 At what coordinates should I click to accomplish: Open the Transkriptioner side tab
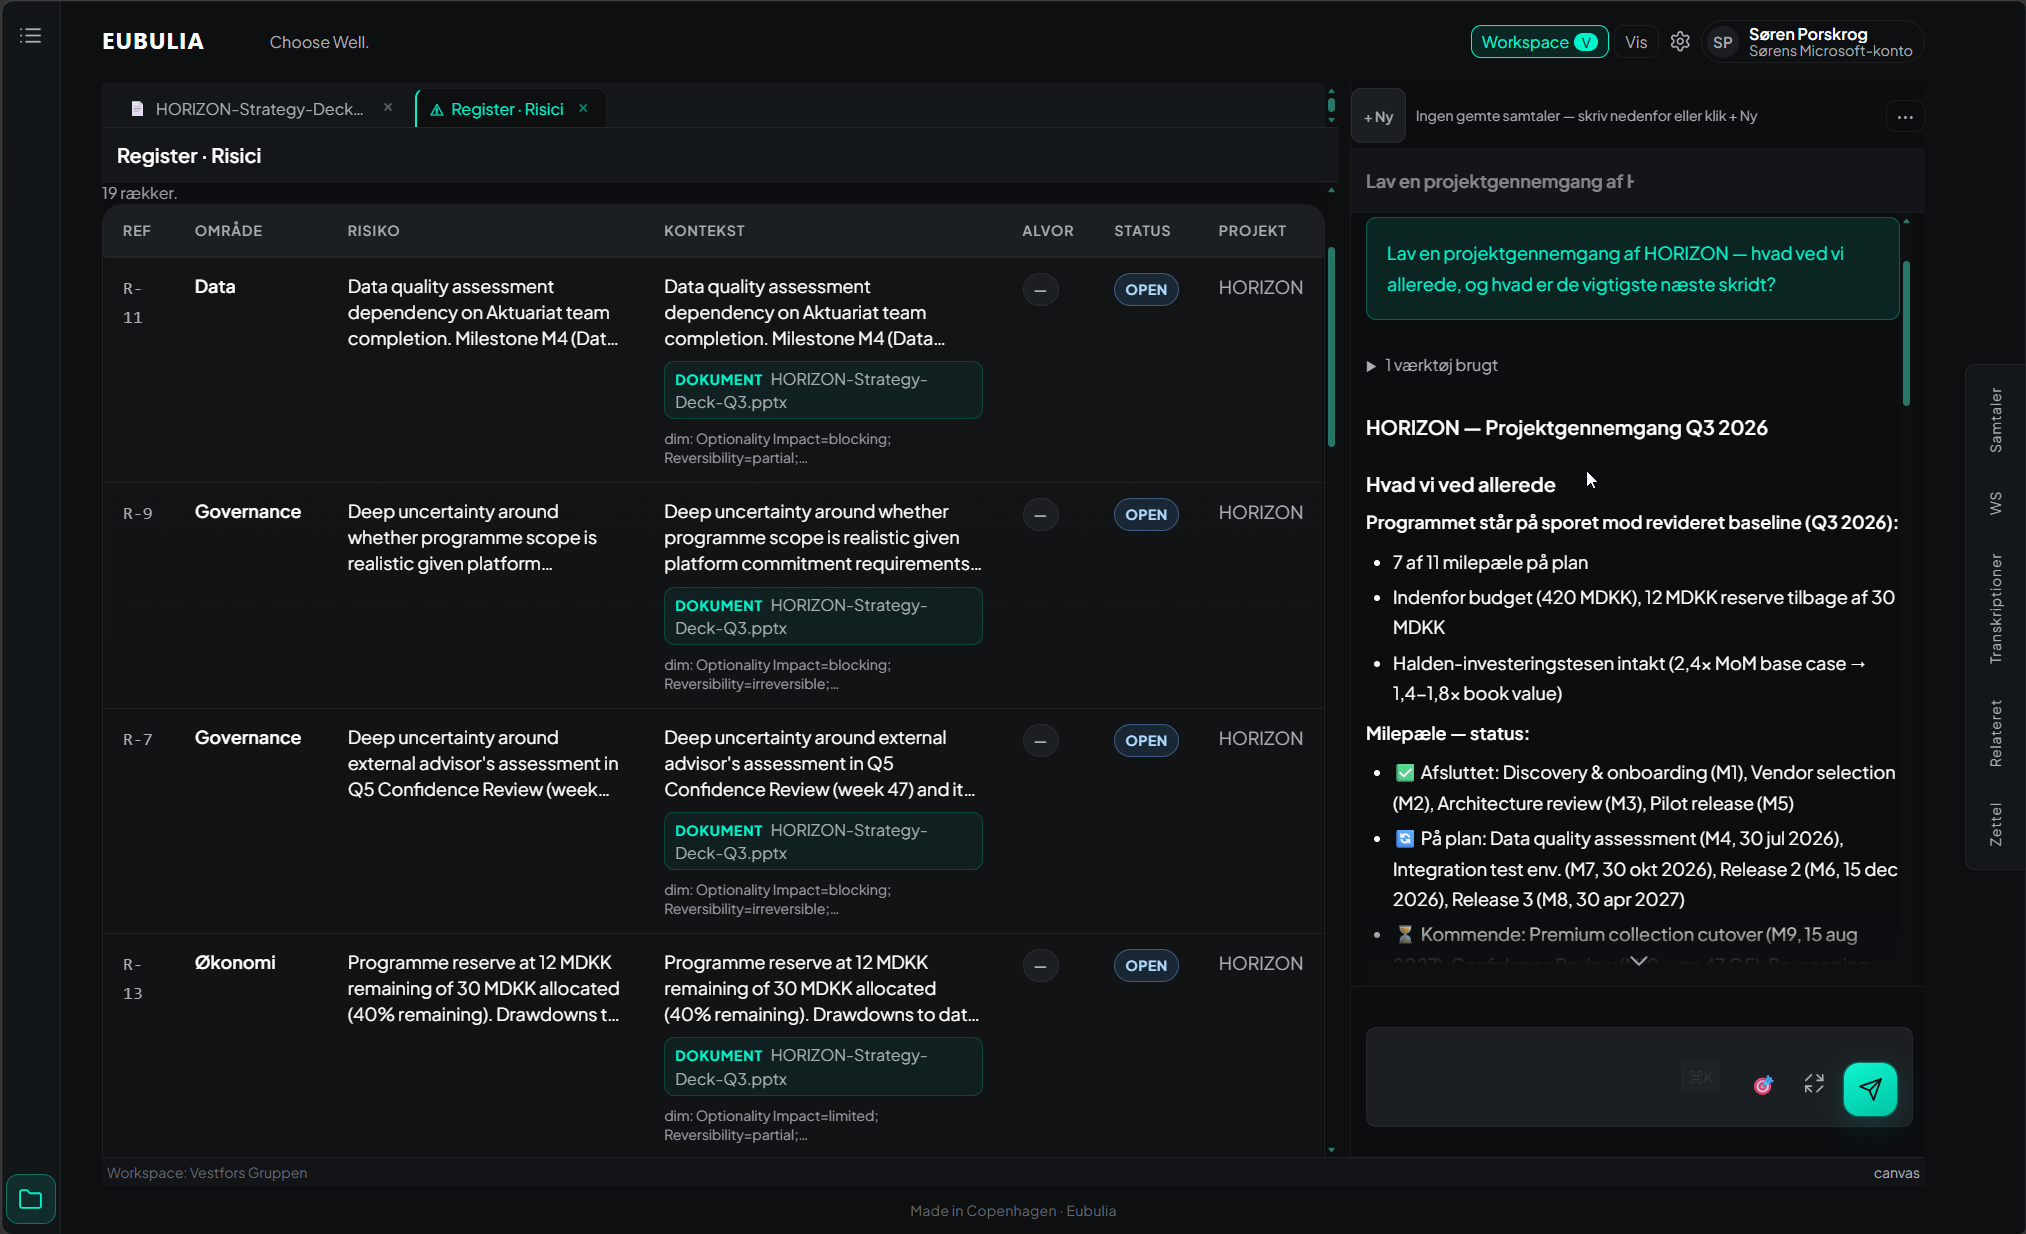click(x=1995, y=608)
